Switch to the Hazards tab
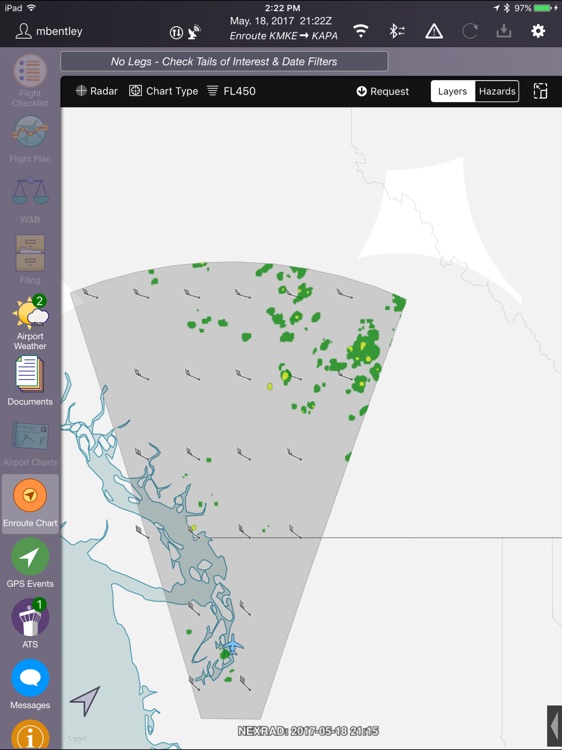 point(497,91)
